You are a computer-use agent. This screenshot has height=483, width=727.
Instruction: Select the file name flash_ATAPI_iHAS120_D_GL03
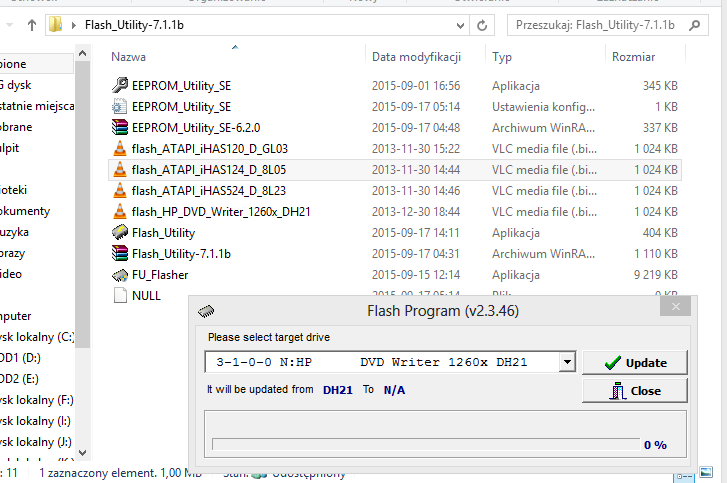pyautogui.click(x=210, y=149)
